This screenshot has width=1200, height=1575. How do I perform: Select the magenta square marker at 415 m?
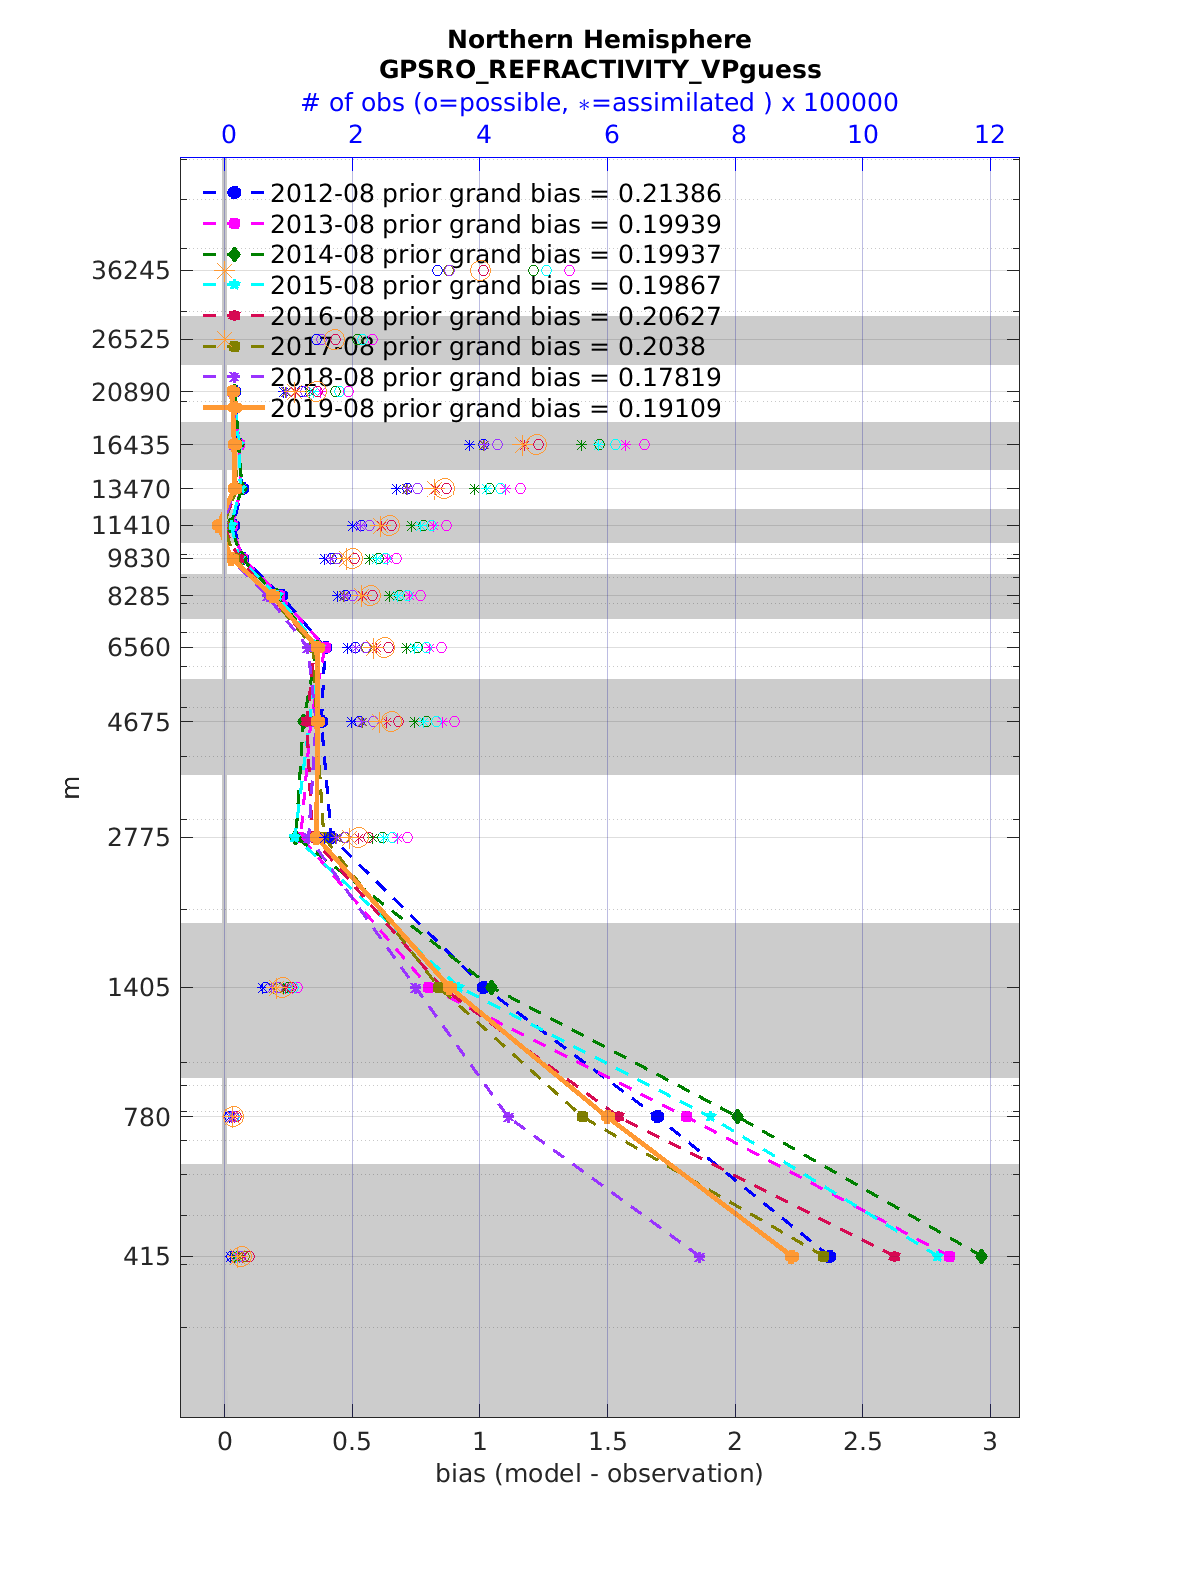(x=949, y=1256)
